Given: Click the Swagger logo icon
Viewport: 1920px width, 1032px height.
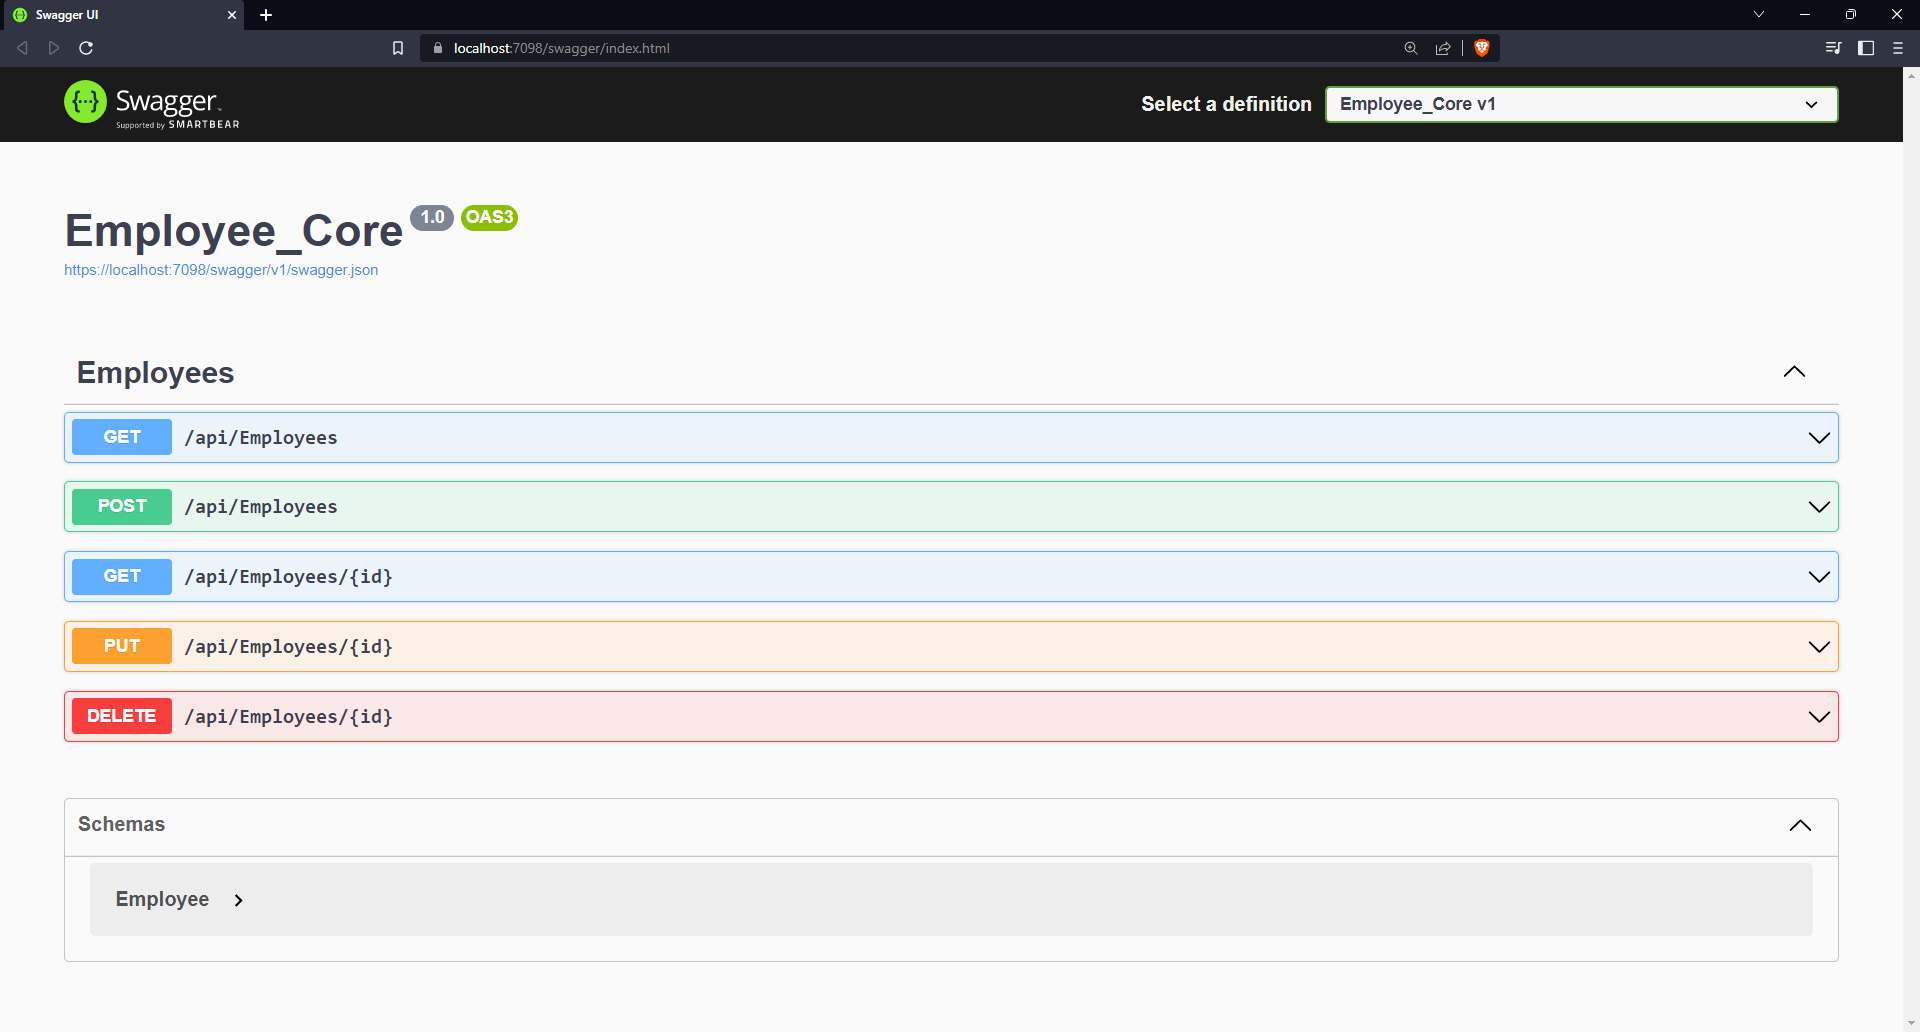Looking at the screenshot, I should tap(85, 102).
